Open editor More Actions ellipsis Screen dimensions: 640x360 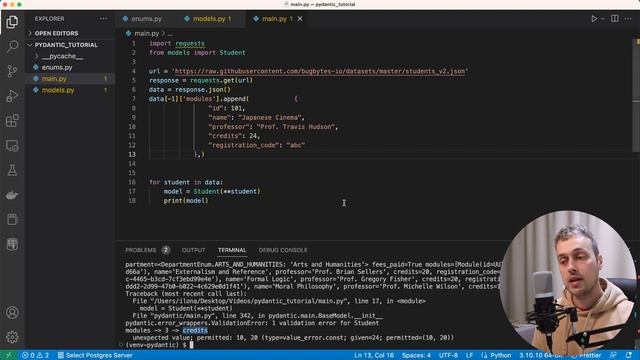pos(628,19)
